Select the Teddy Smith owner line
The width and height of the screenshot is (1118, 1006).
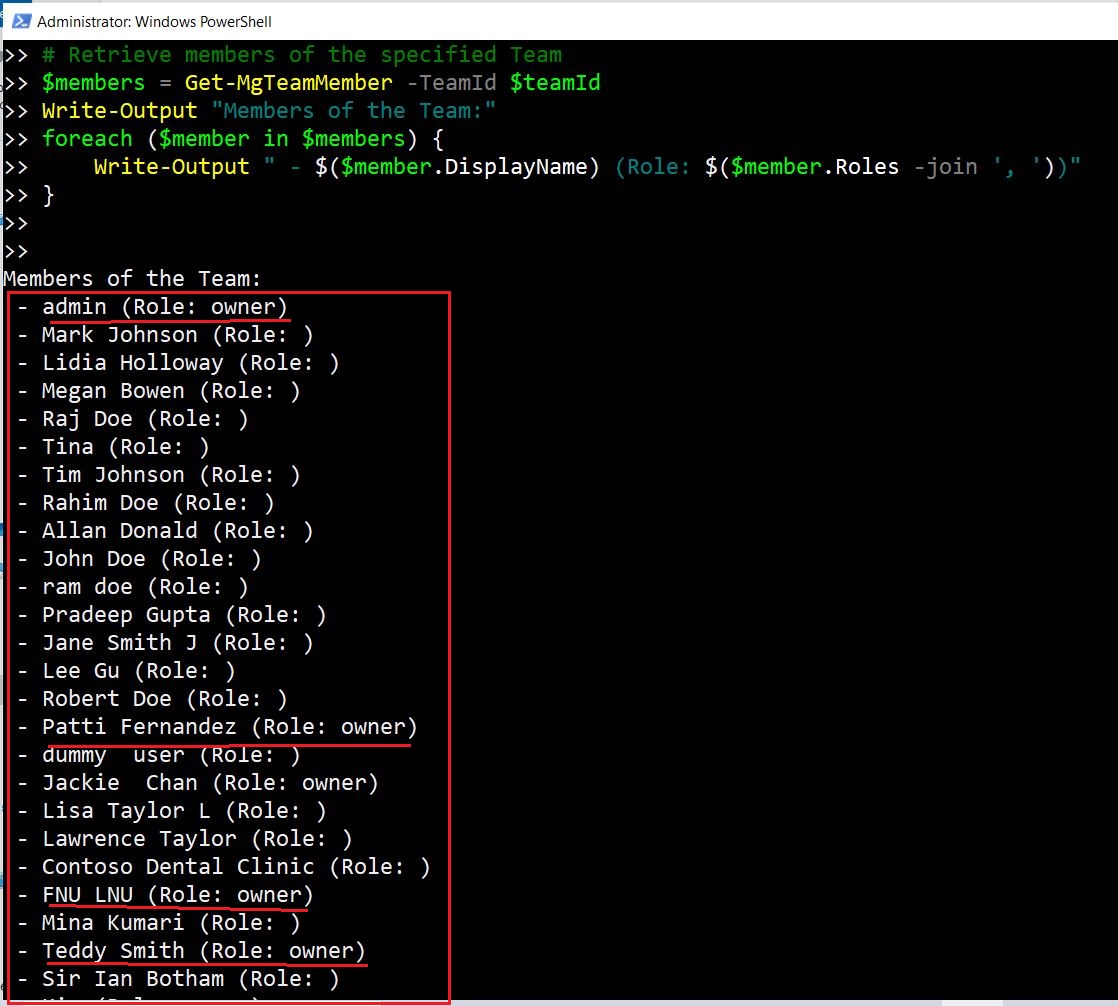tap(203, 950)
